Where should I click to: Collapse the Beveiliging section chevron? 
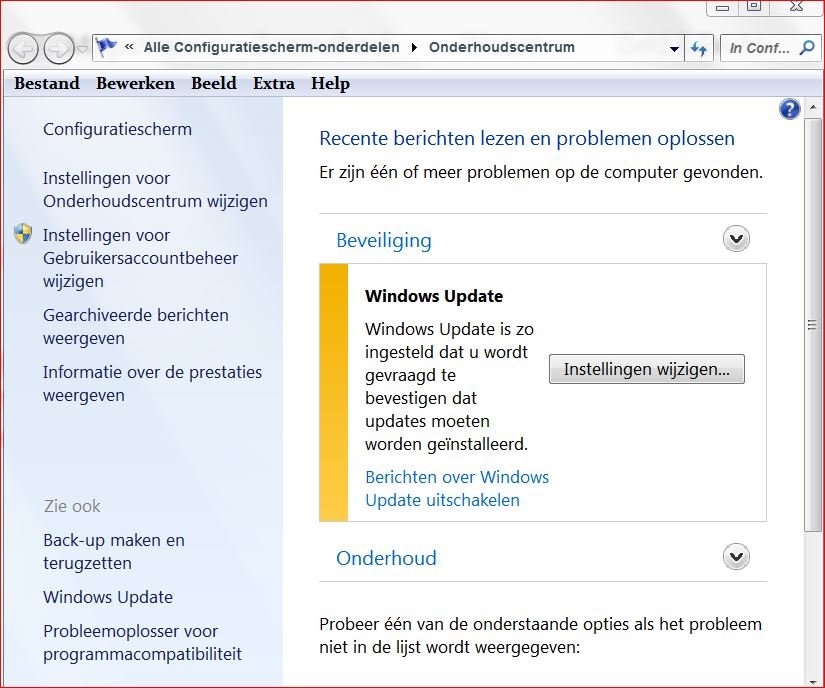pyautogui.click(x=736, y=239)
